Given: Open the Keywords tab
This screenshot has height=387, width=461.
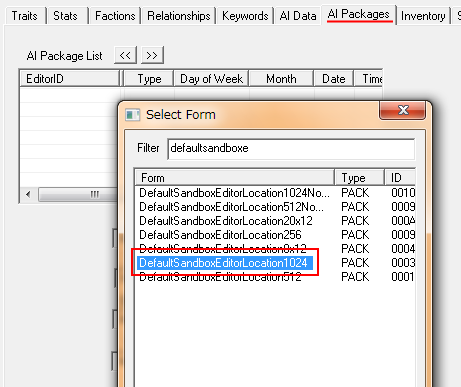Looking at the screenshot, I should point(245,16).
